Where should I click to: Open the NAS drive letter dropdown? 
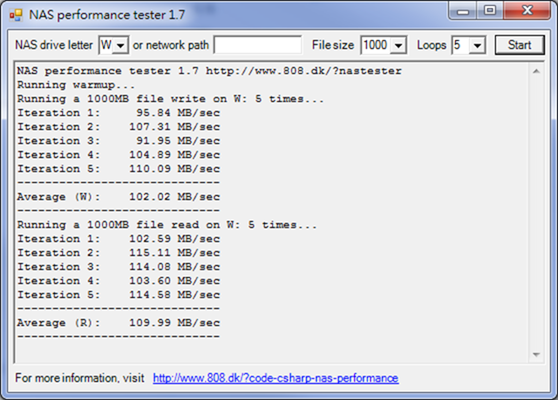click(x=121, y=45)
